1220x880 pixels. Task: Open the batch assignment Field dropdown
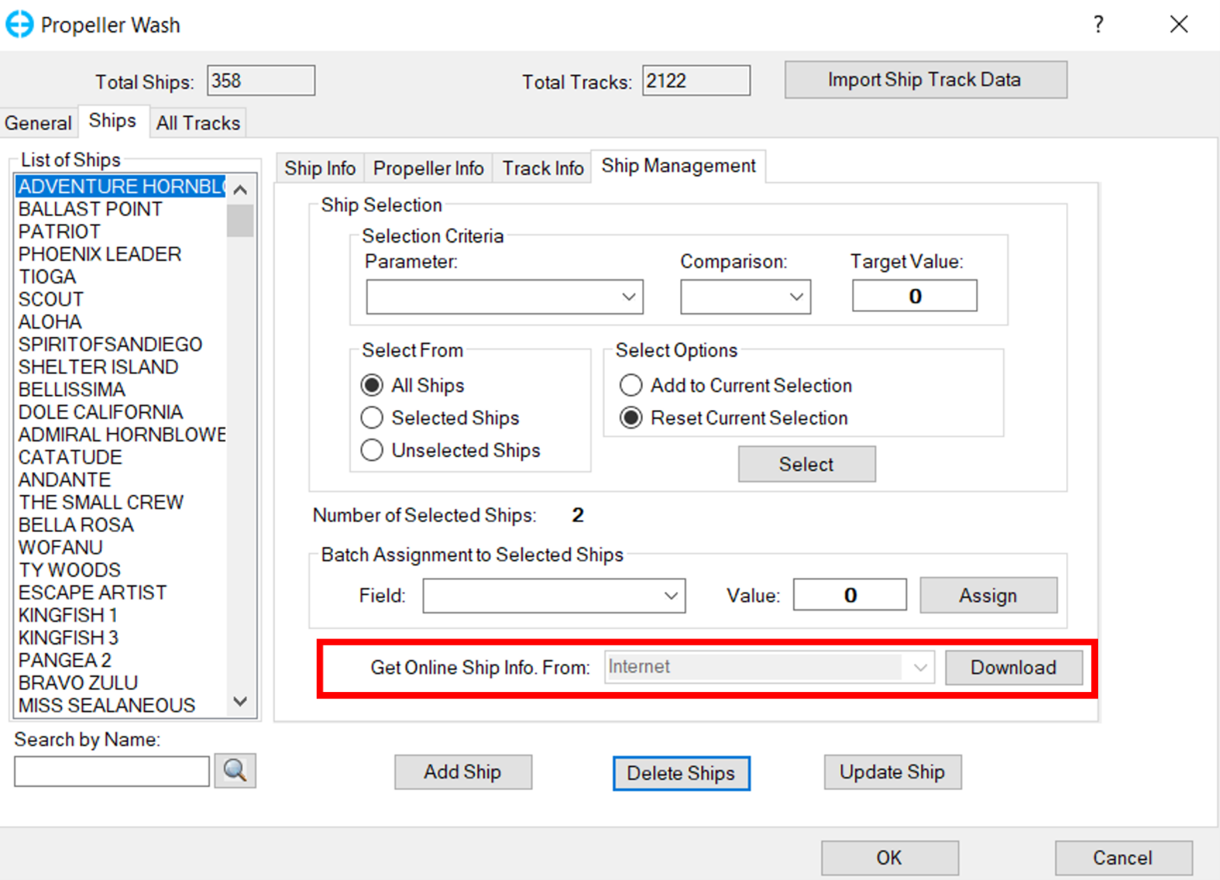670,595
